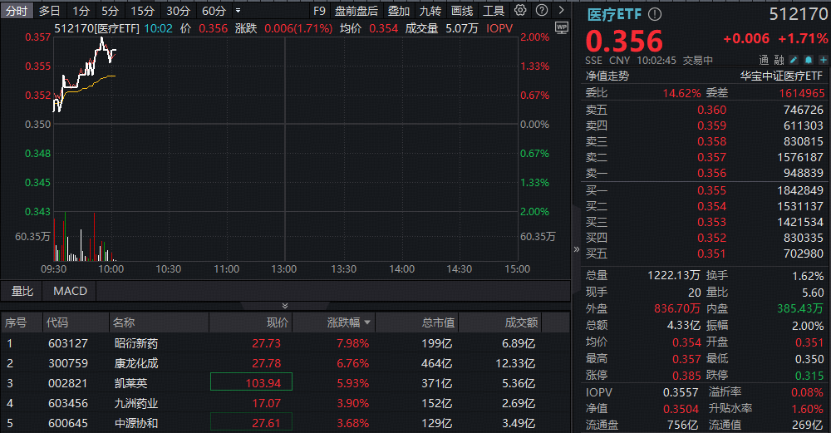
Task: Click the 净值走势 link
Action: 607,75
